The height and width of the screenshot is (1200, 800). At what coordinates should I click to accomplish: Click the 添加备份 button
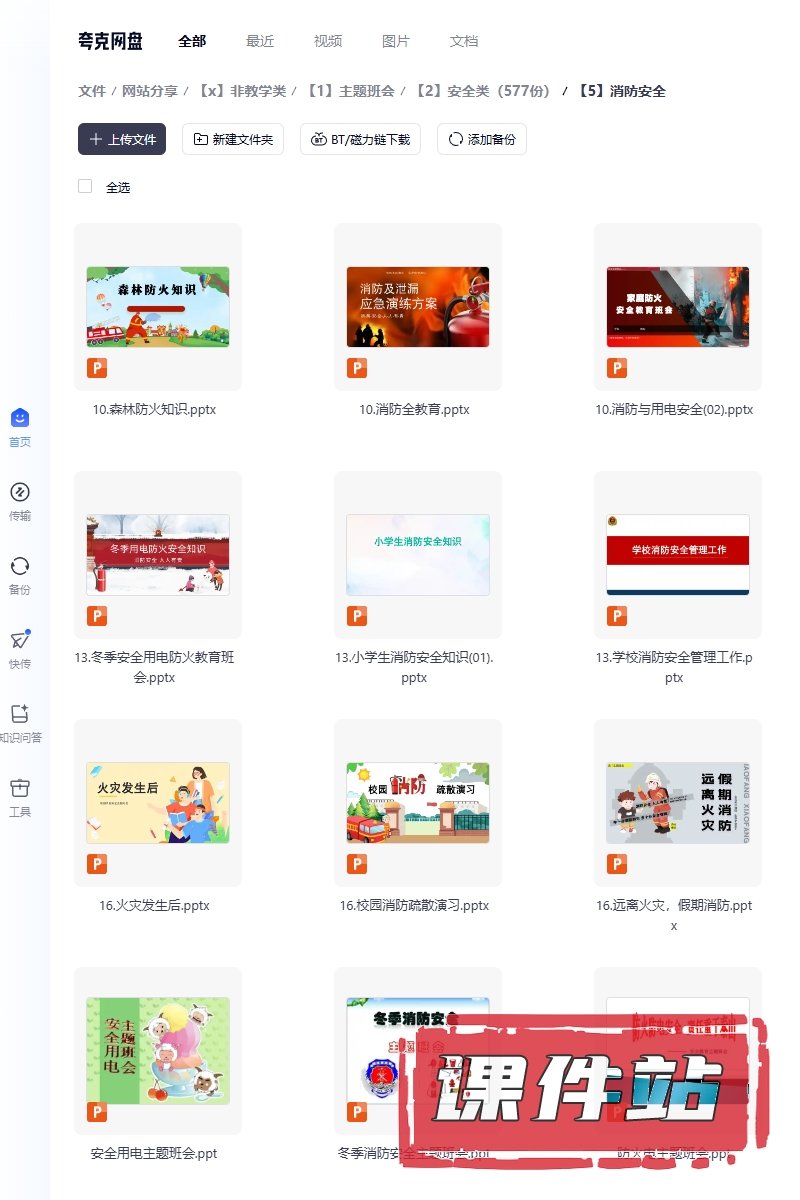click(482, 139)
